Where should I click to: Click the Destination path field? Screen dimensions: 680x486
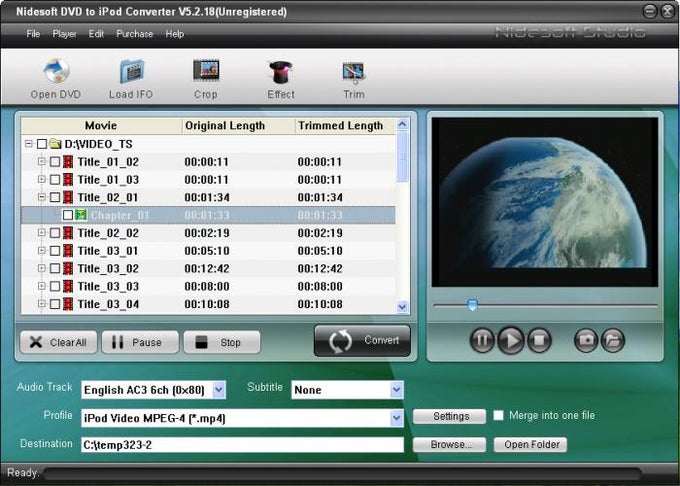click(x=242, y=445)
